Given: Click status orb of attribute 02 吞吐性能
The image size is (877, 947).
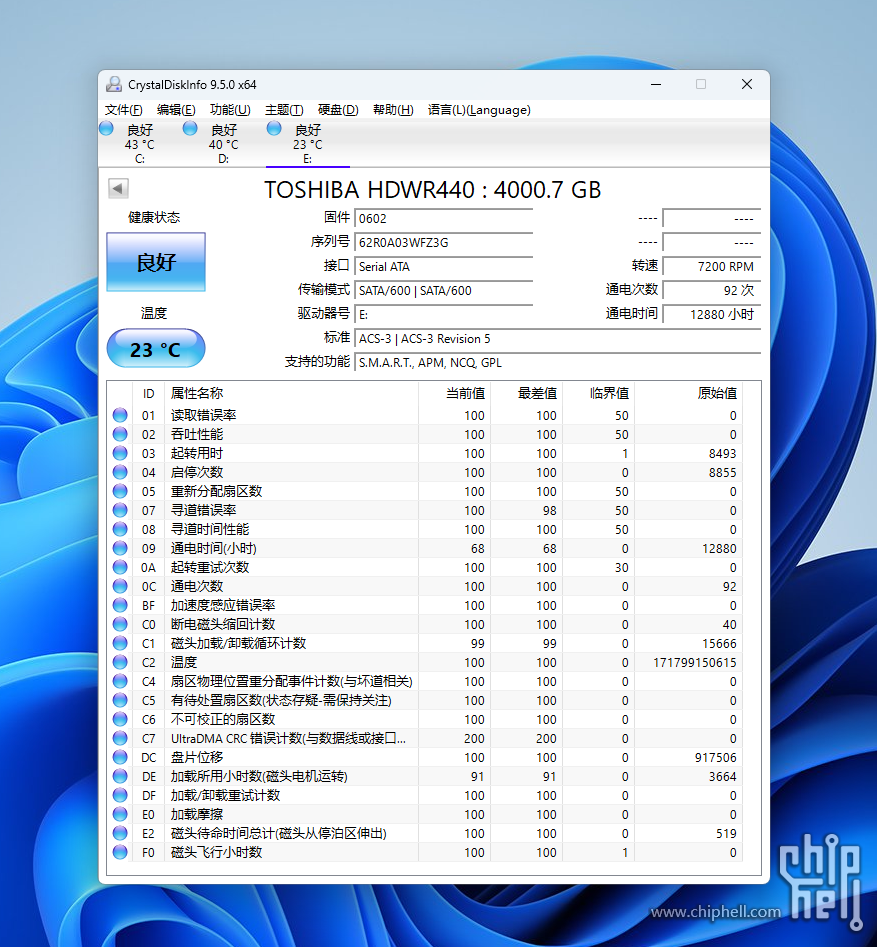Looking at the screenshot, I should 120,434.
